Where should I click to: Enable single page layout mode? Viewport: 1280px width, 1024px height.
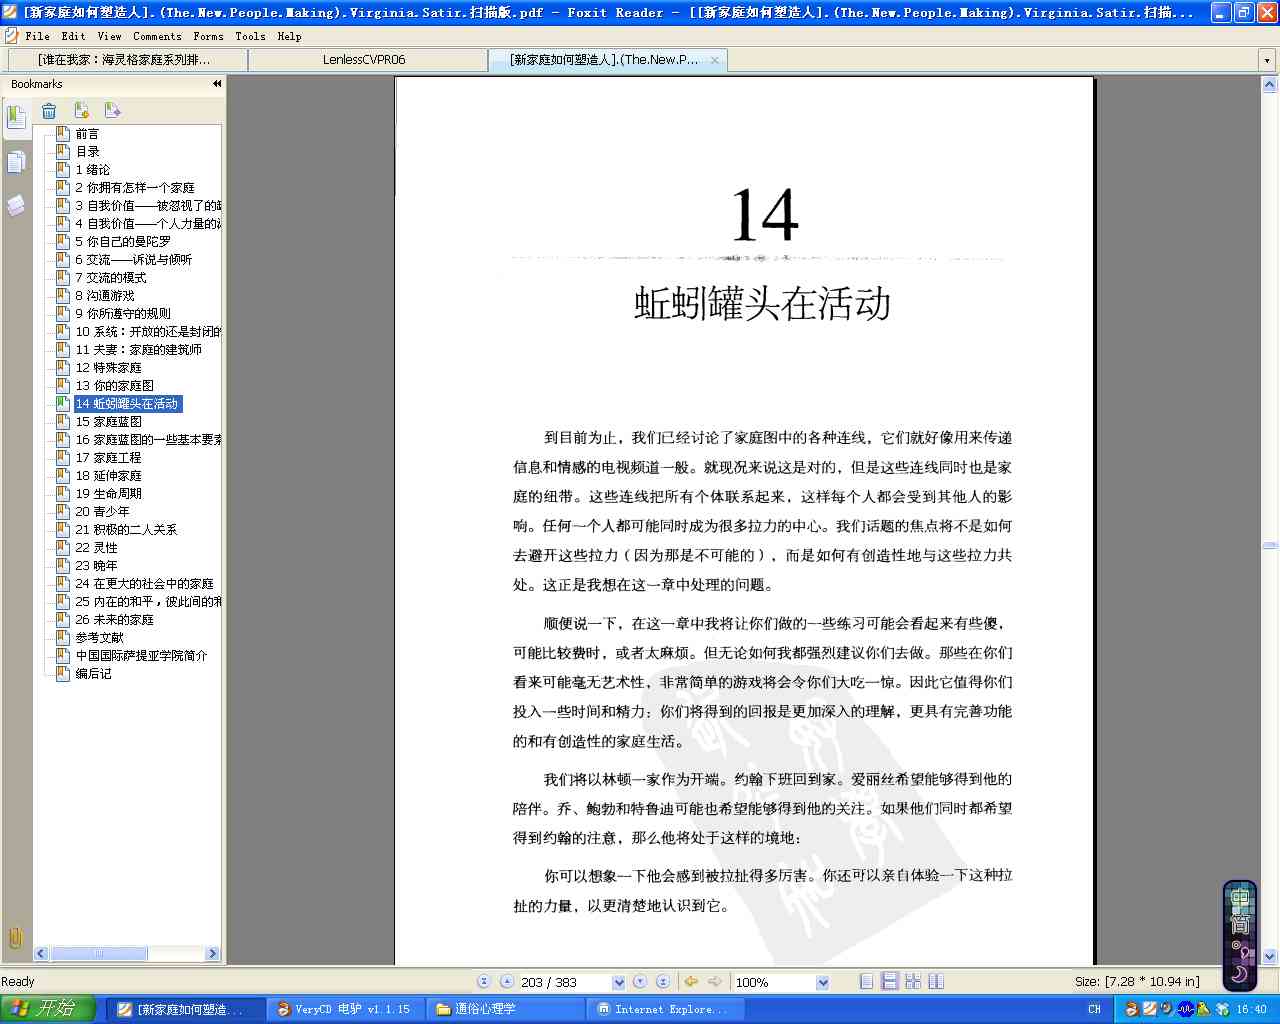tap(867, 982)
